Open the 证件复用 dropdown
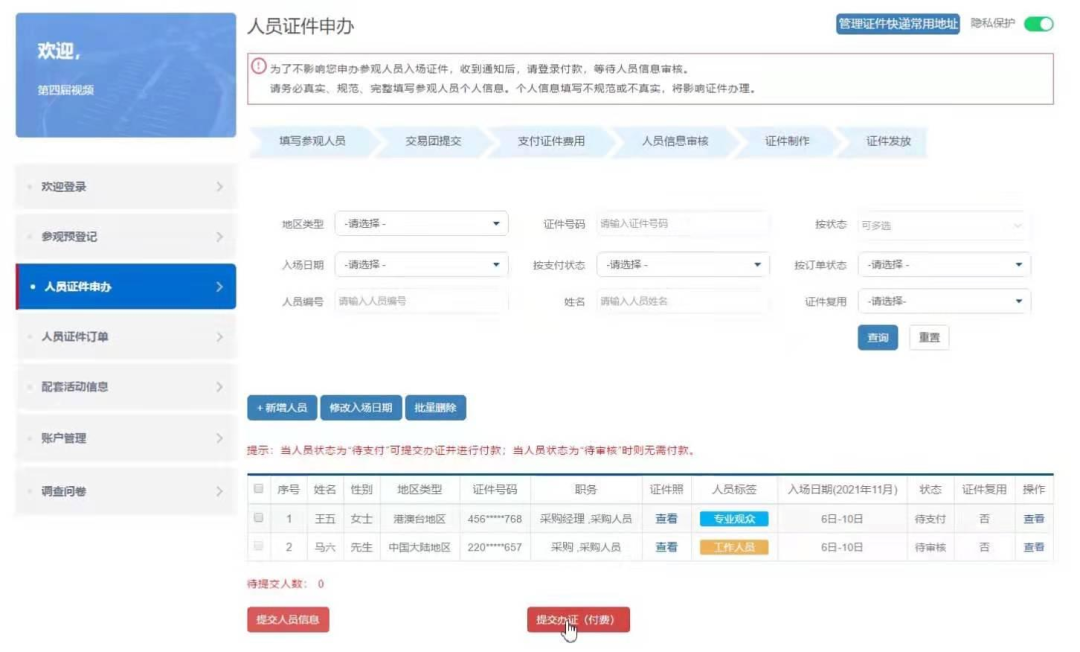The height and width of the screenshot is (652, 1080). [x=945, y=301]
